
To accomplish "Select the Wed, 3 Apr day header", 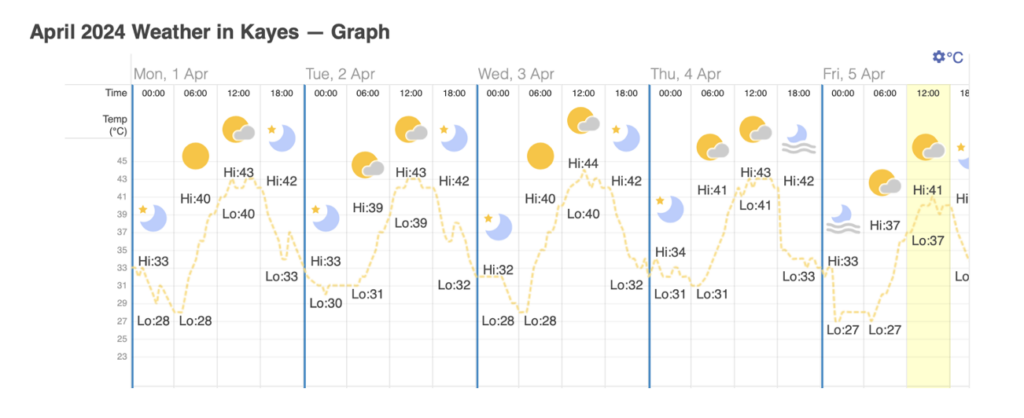I will pos(515,74).
